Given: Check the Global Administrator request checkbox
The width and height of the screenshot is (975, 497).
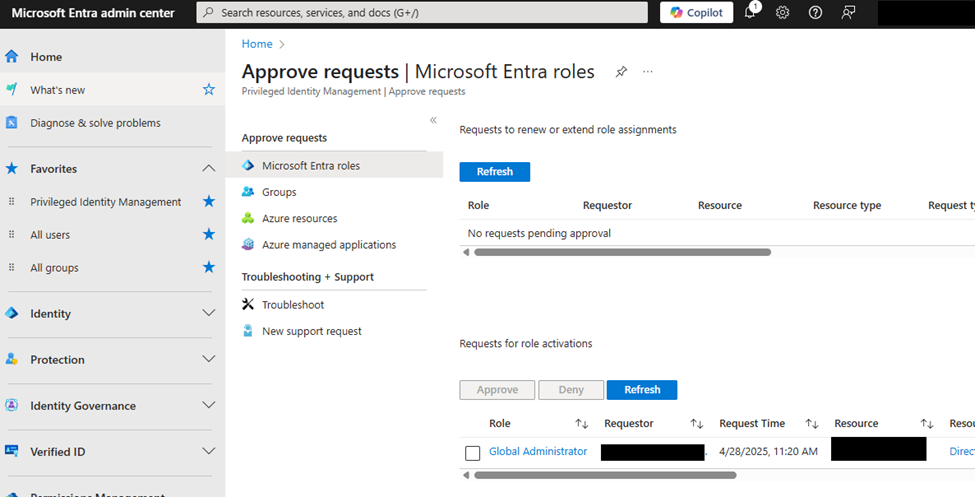Looking at the screenshot, I should click(x=473, y=453).
